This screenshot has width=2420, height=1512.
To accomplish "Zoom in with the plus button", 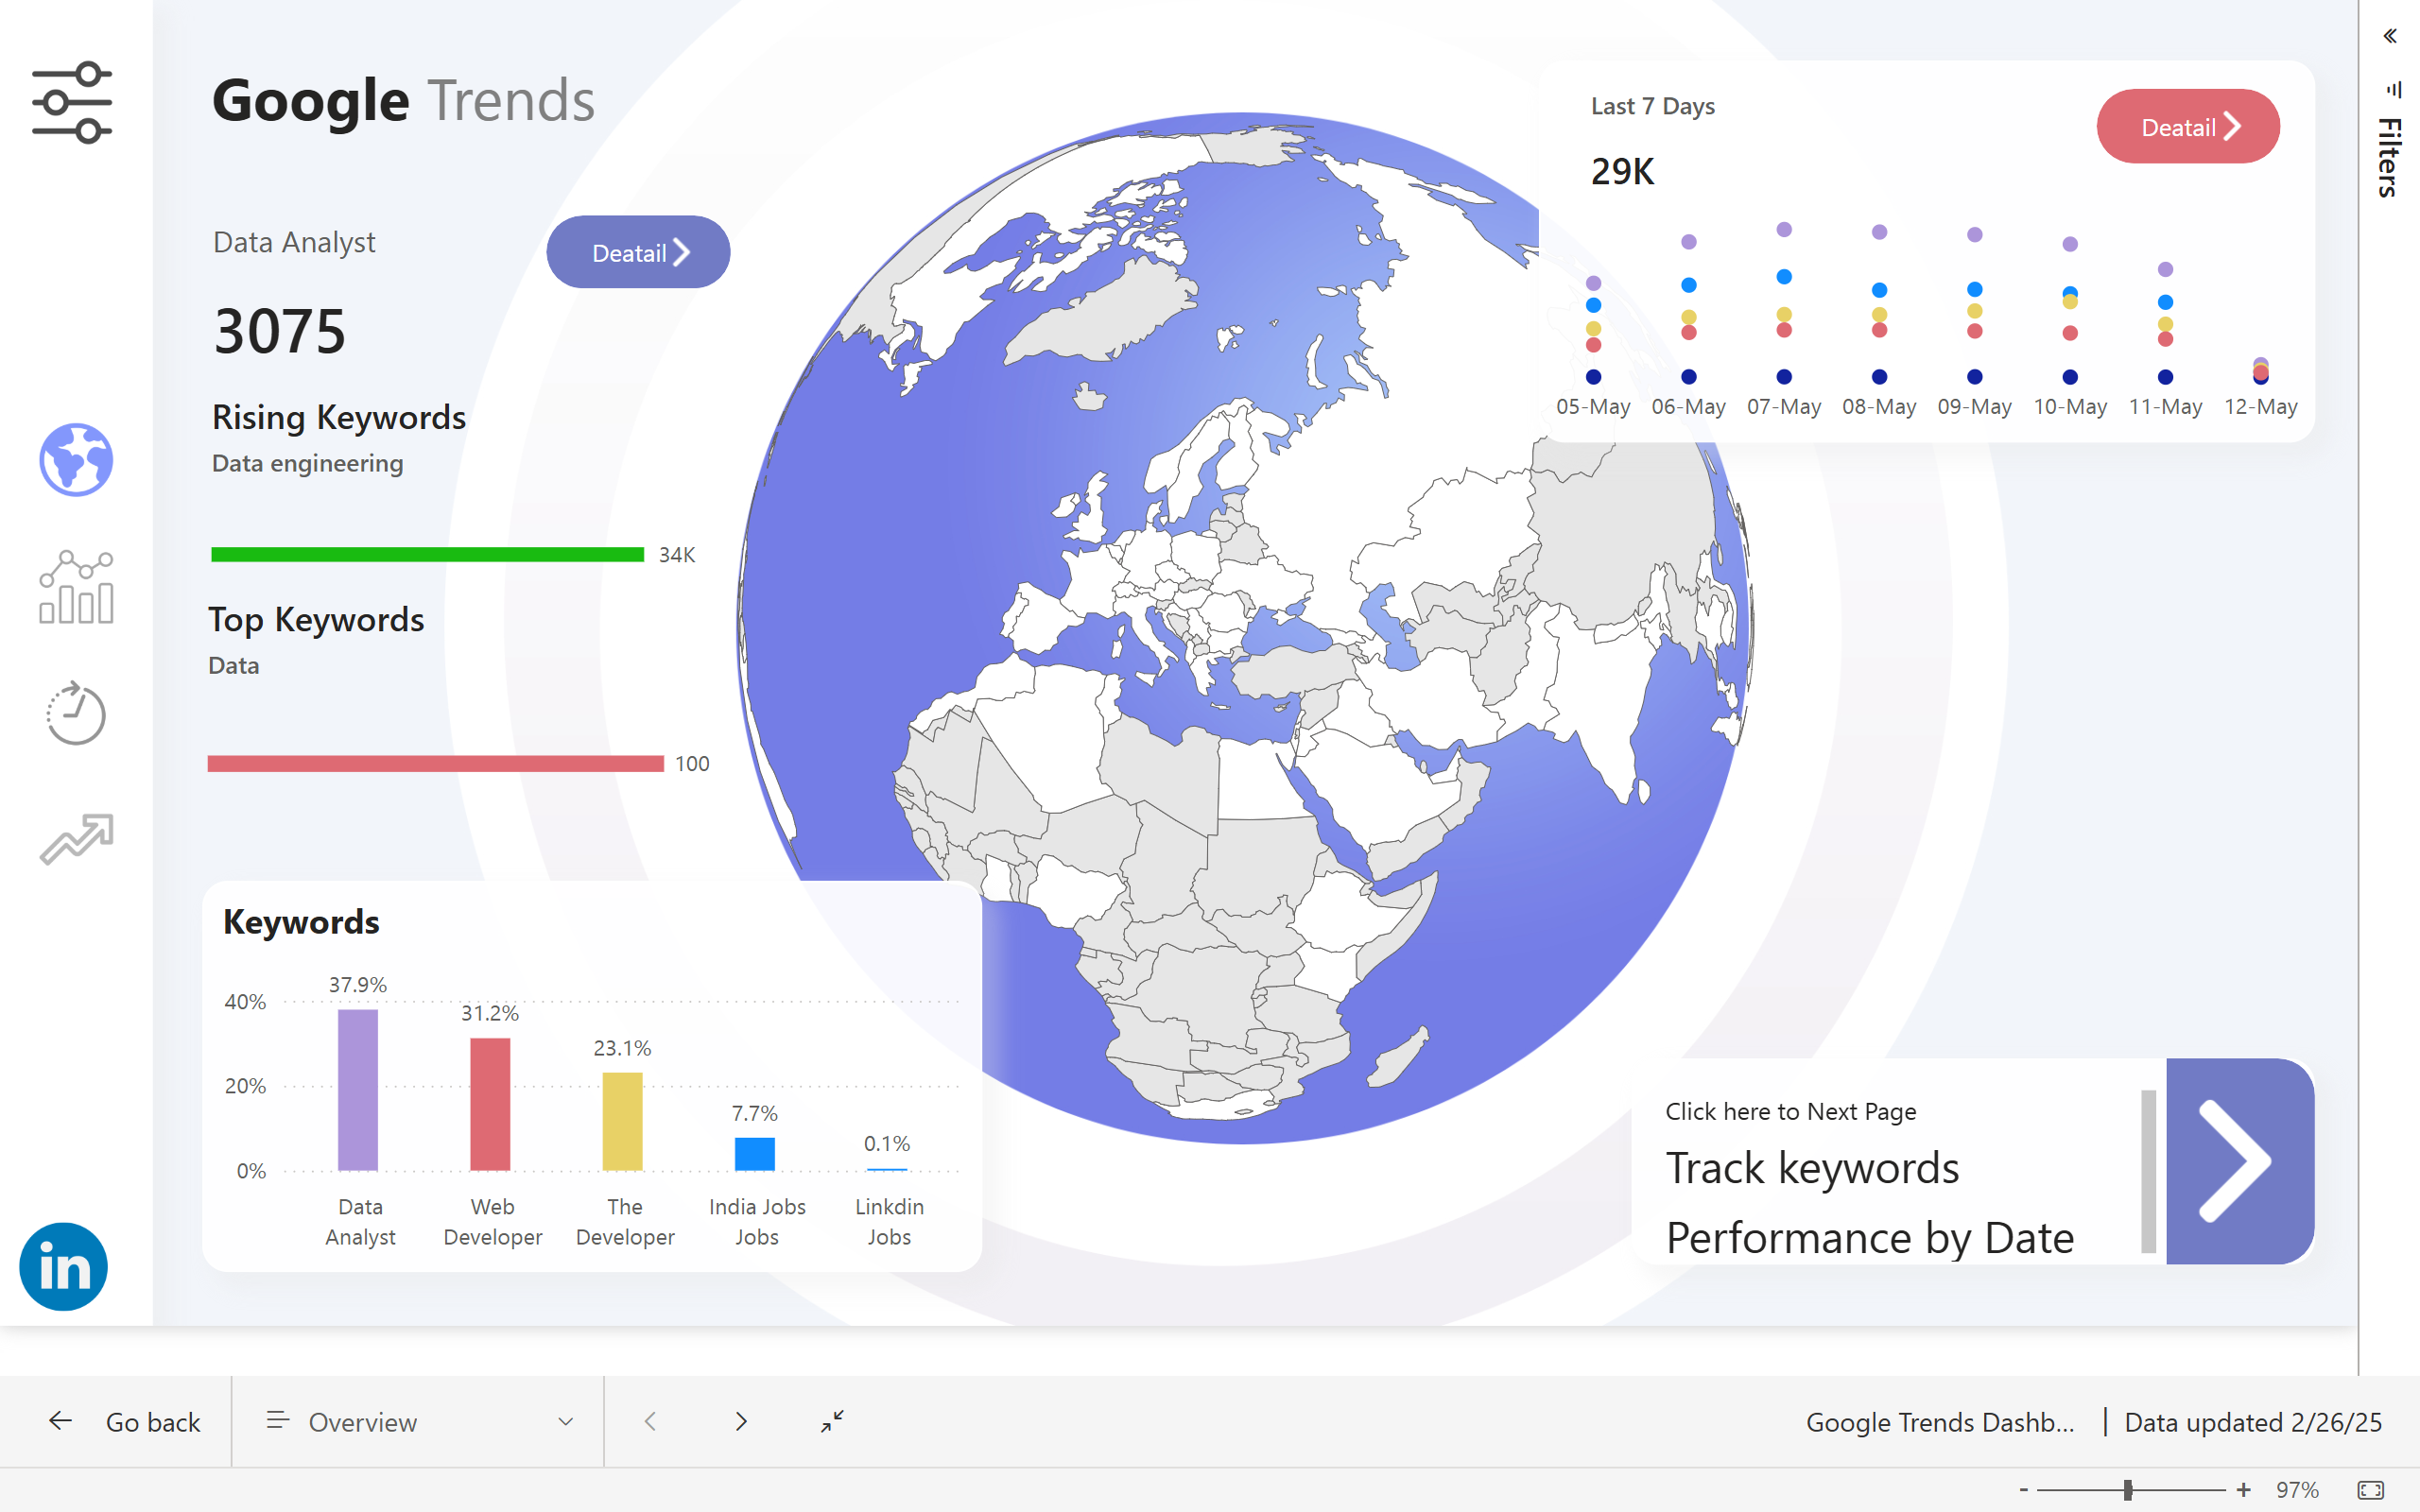I will pos(2243,1490).
